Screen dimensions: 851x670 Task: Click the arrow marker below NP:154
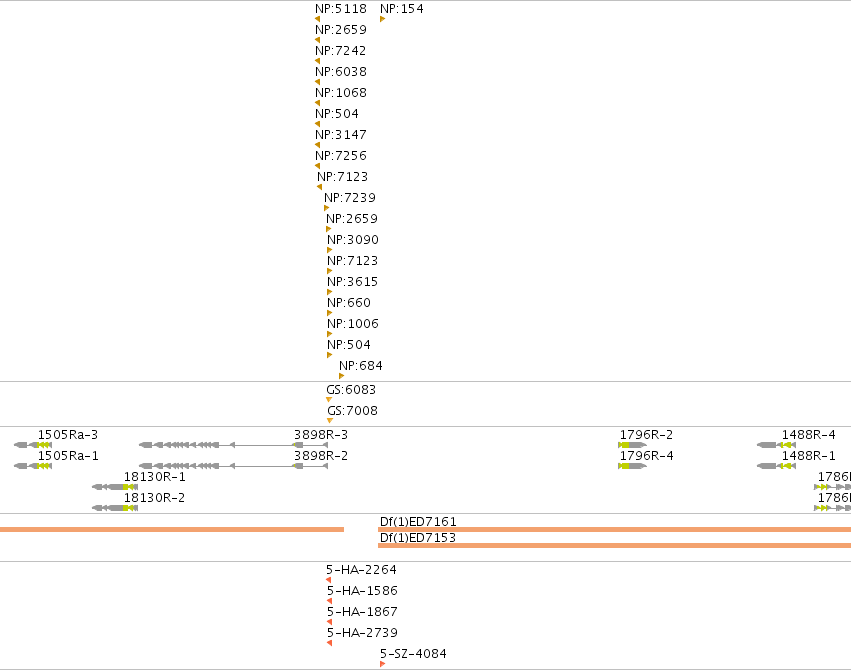[x=383, y=19]
